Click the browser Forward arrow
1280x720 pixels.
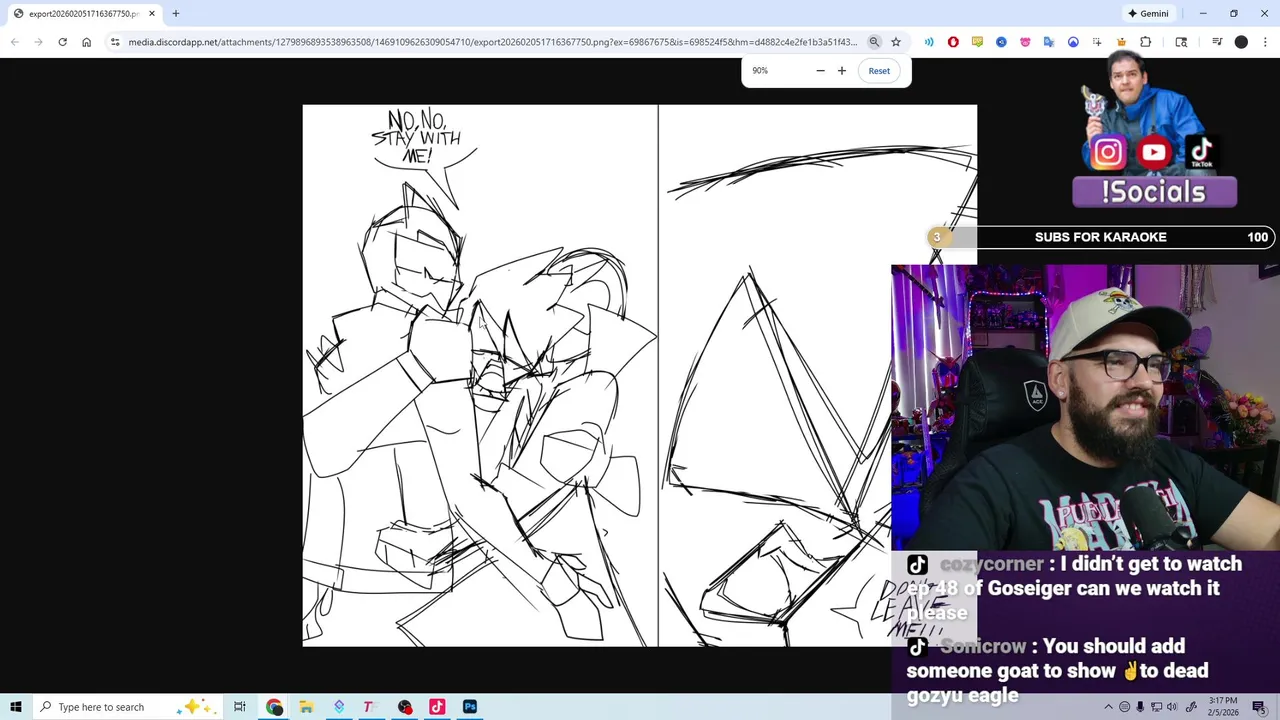pyautogui.click(x=38, y=42)
